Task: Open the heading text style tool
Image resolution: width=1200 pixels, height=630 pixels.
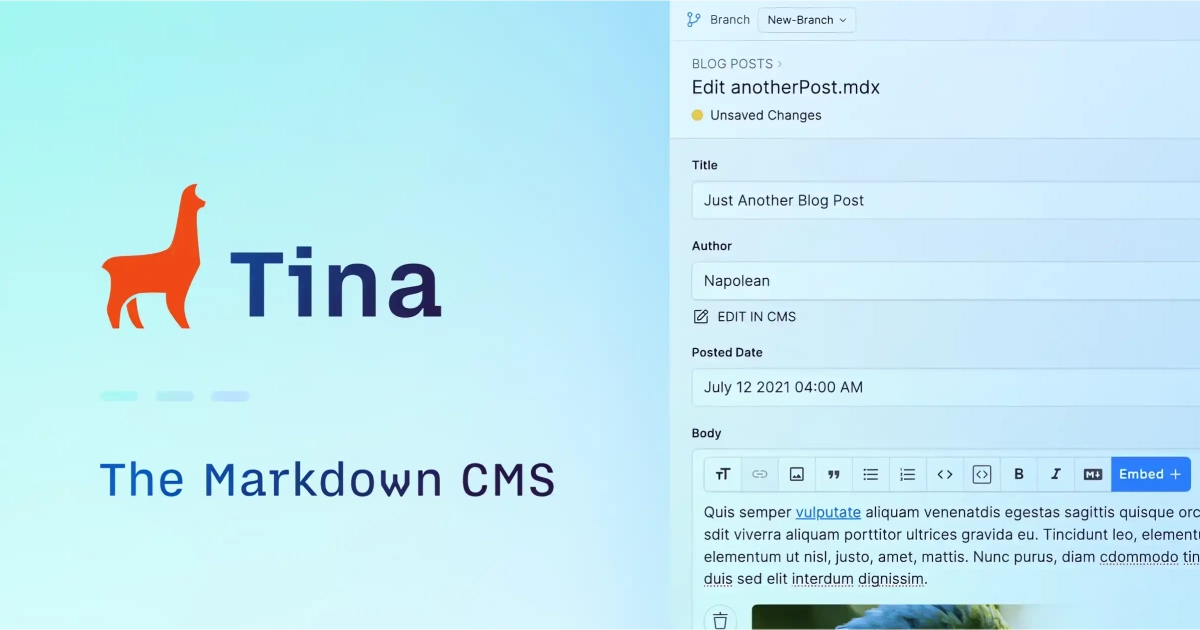Action: coord(723,474)
